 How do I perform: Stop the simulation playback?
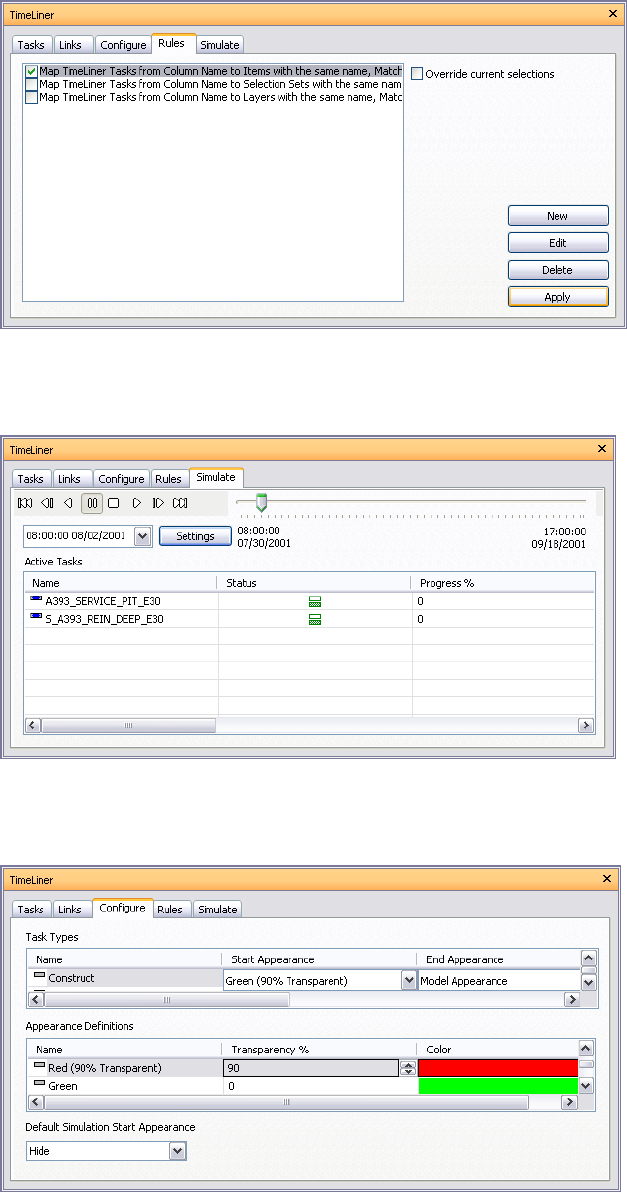(113, 502)
